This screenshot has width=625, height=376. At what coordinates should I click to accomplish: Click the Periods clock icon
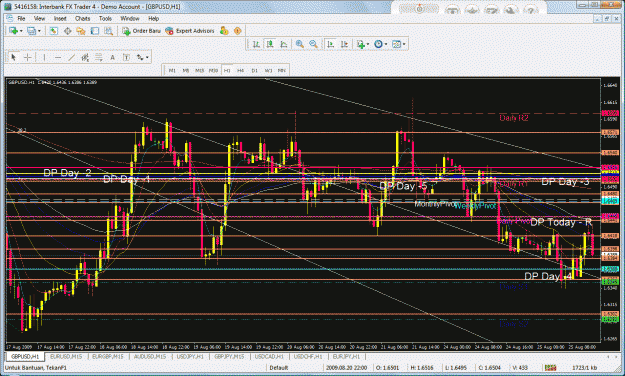point(378,44)
